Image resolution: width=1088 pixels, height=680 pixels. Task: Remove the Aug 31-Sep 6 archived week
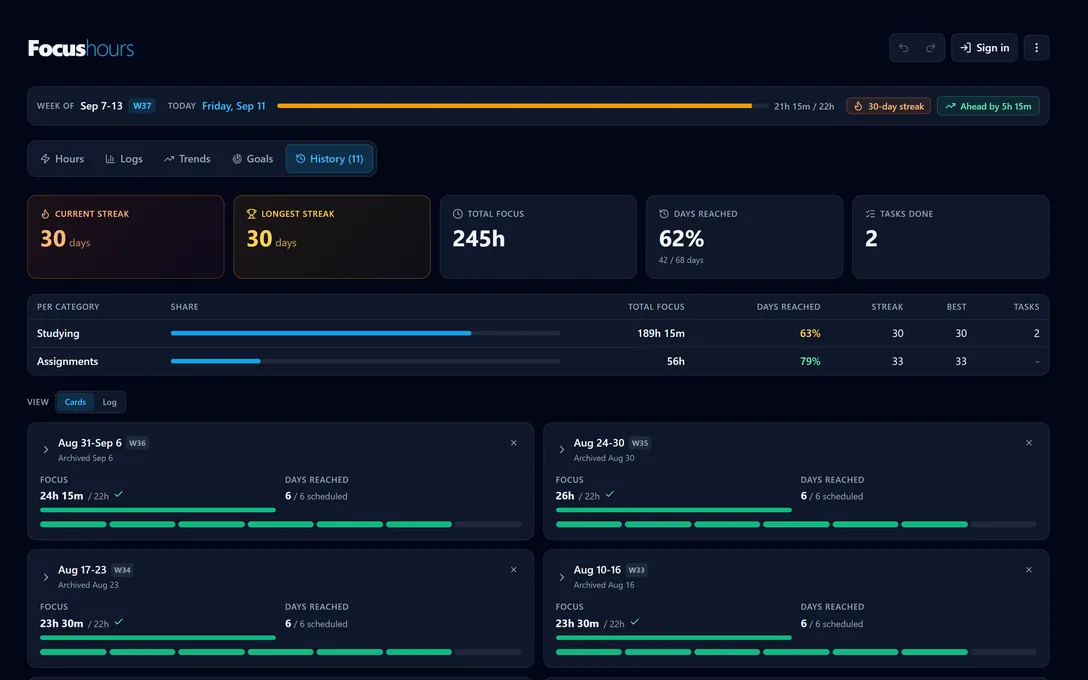point(513,443)
